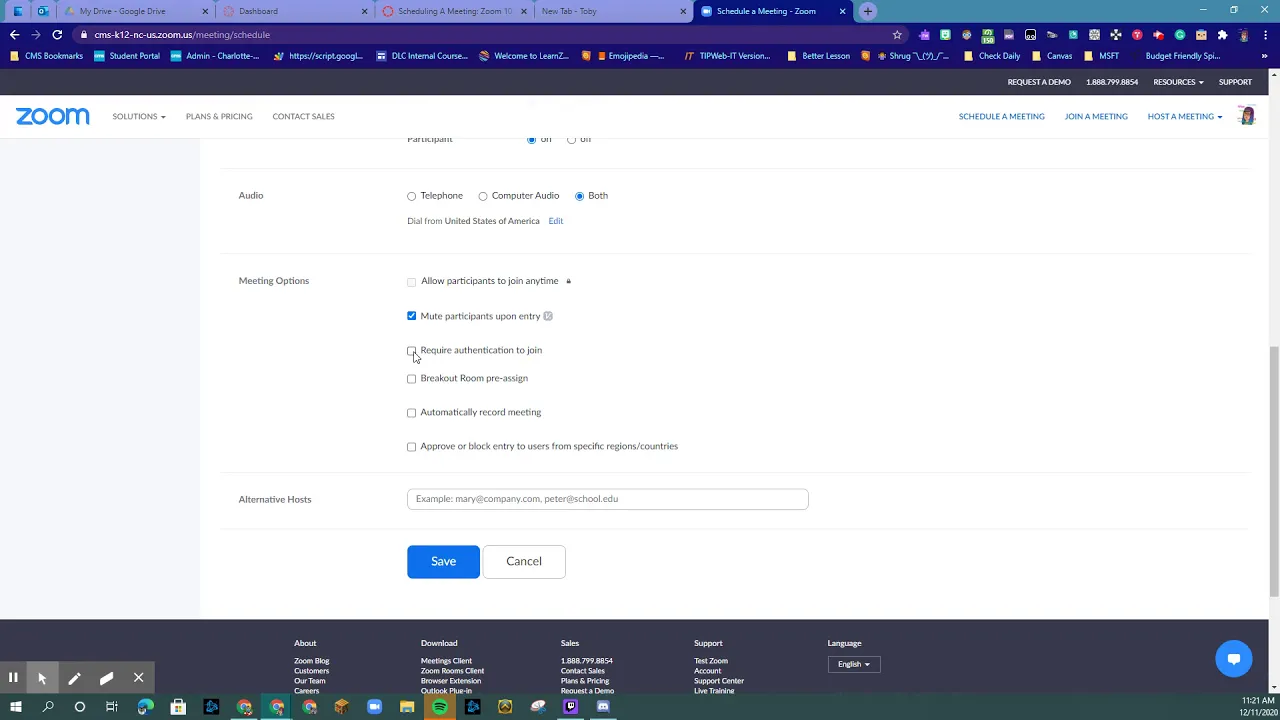This screenshot has width=1280, height=720.
Task: Open Zoom Blog footer link
Action: click(x=311, y=661)
